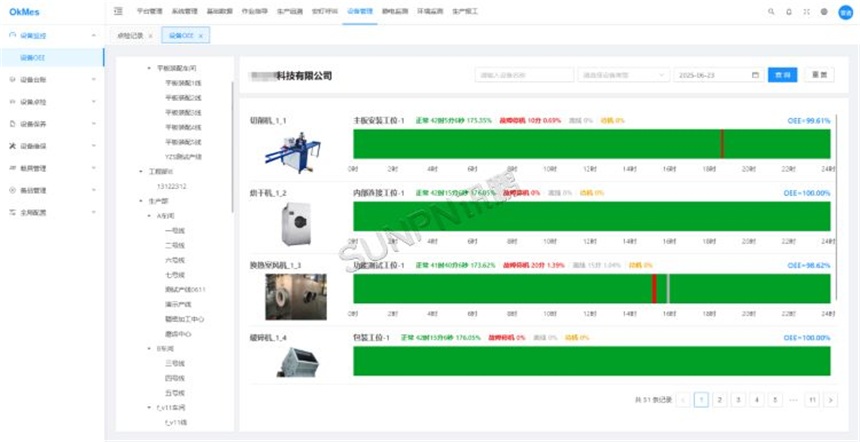Open the globe language icon in the header
Screen dimensions: 860x442
(824, 12)
